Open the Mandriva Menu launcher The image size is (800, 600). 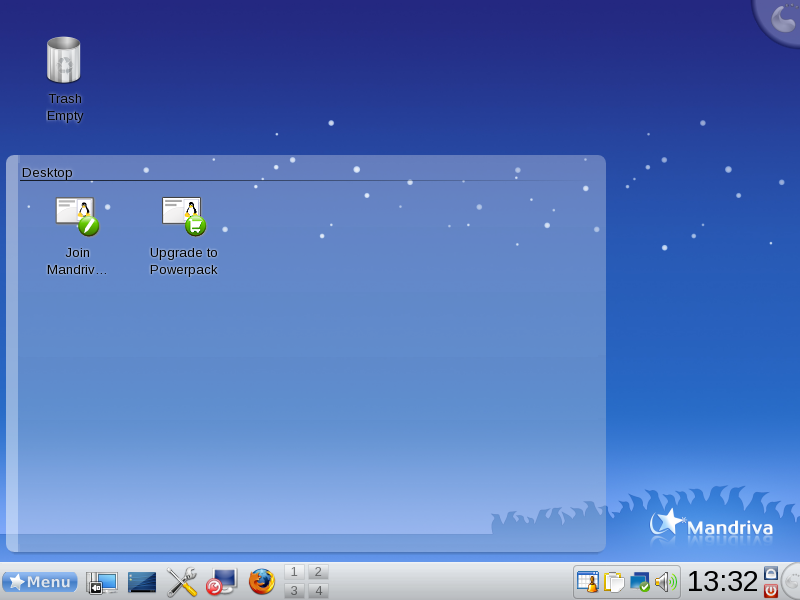[40, 582]
